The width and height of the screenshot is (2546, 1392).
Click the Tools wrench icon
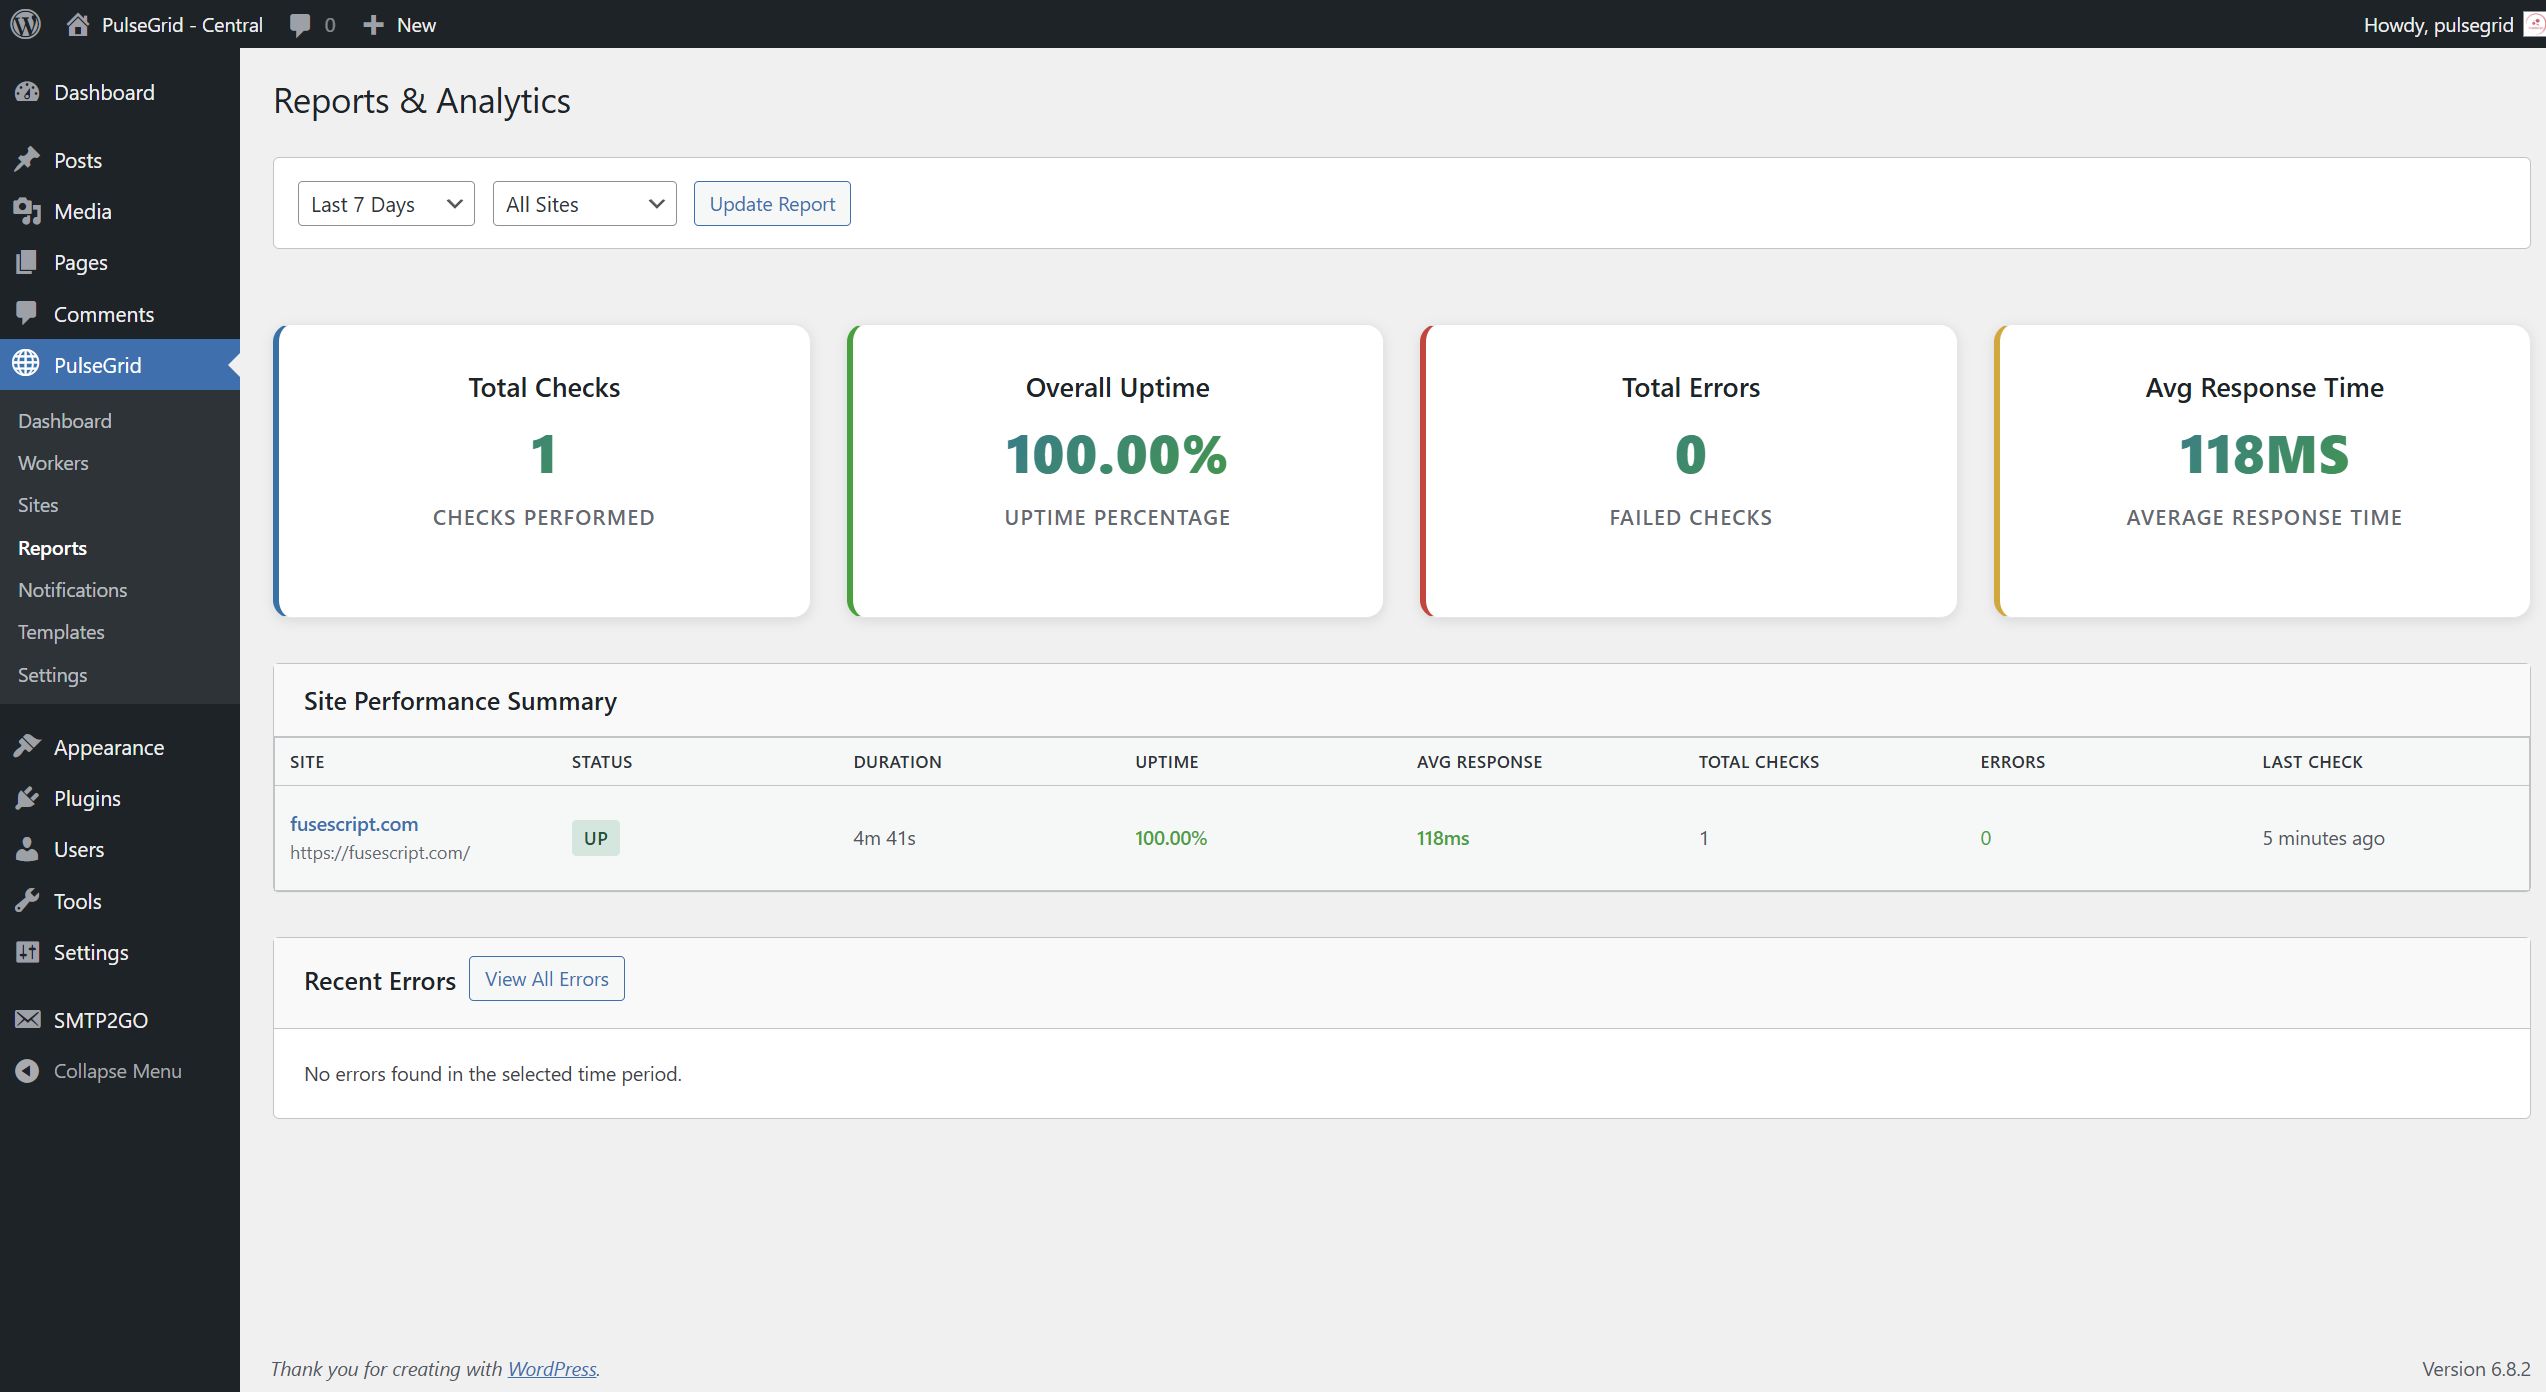click(x=27, y=901)
